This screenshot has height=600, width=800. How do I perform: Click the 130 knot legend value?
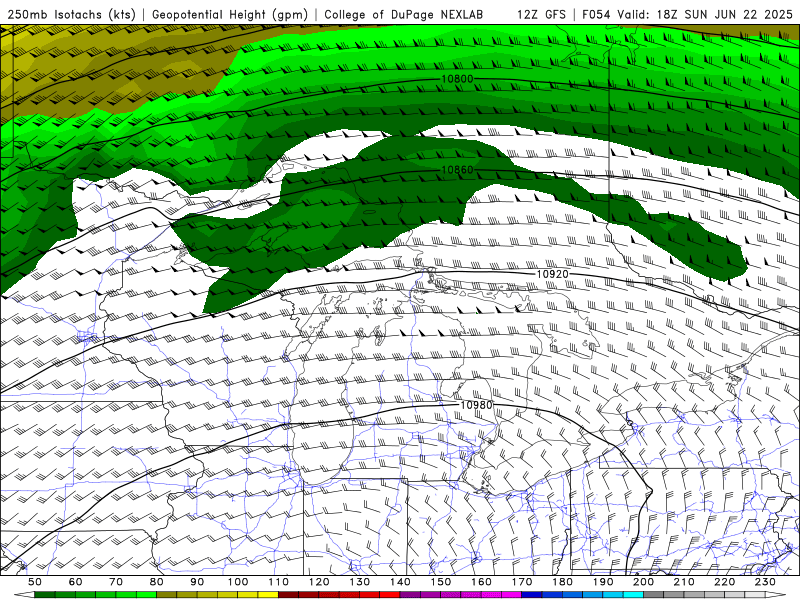coord(359,582)
